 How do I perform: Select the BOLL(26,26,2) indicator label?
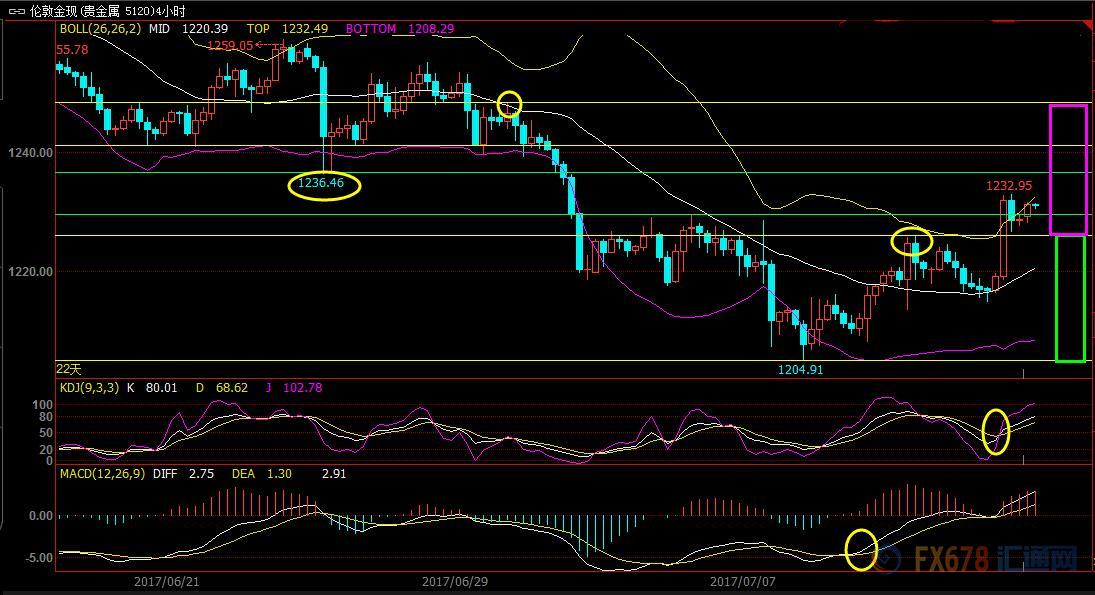point(100,29)
